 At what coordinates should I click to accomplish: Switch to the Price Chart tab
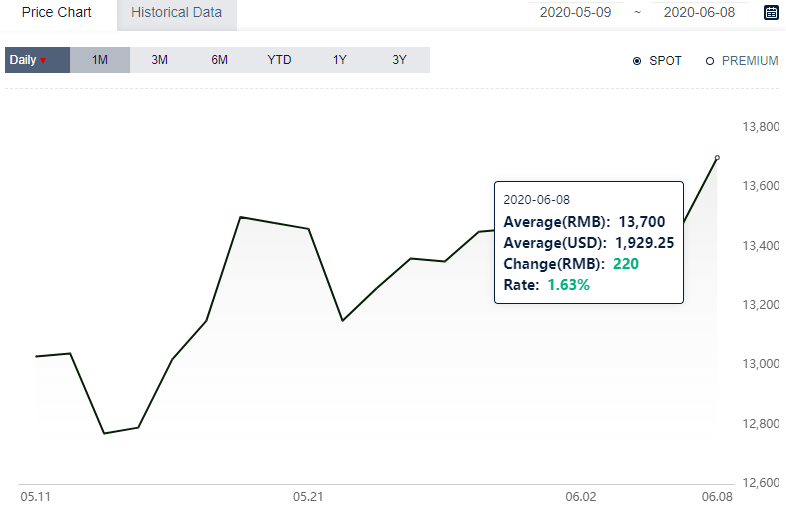tap(57, 13)
